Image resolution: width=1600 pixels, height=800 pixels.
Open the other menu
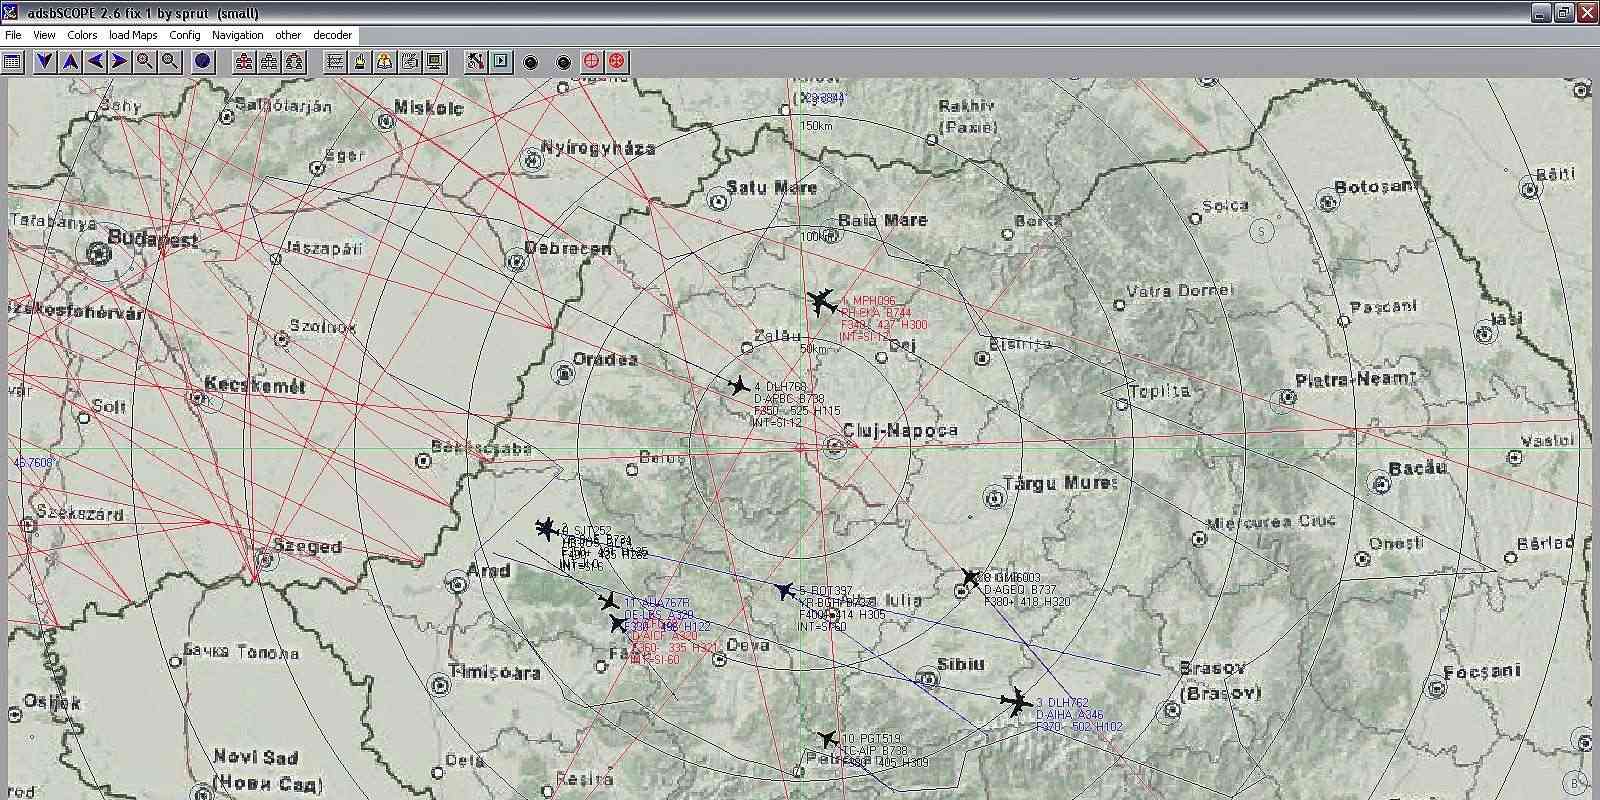[288, 35]
